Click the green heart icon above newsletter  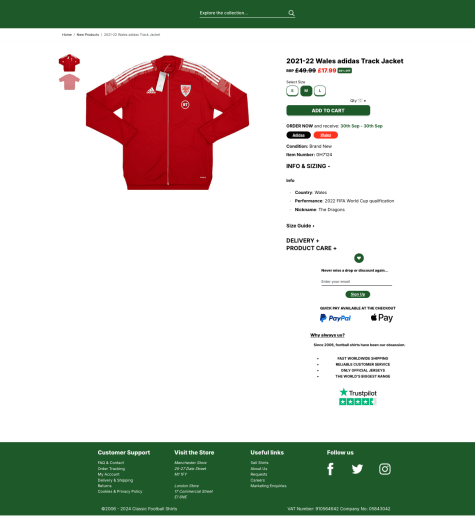tap(359, 258)
